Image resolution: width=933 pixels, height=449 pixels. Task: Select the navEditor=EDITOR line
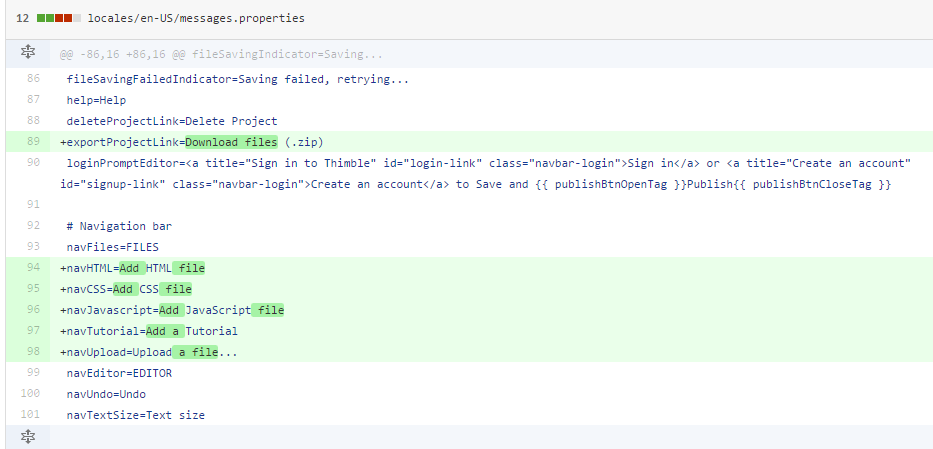119,373
